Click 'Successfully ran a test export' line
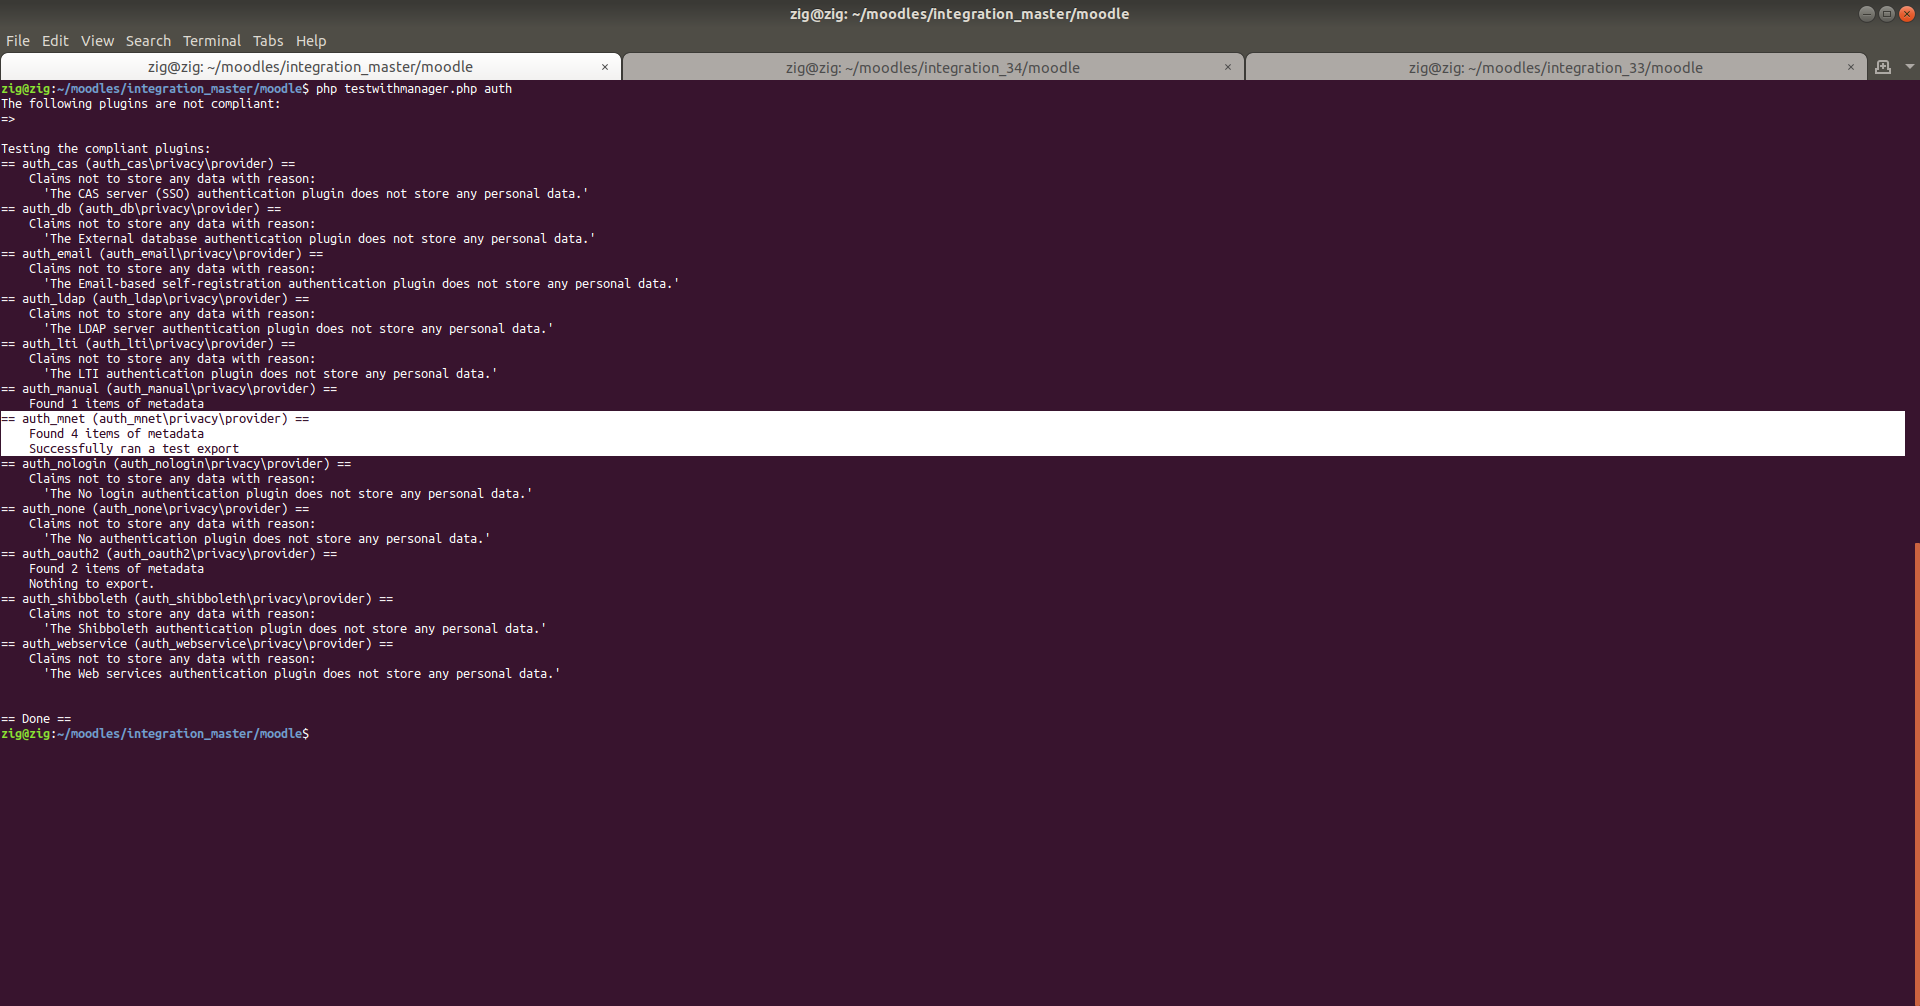This screenshot has width=1920, height=1006. pyautogui.click(x=134, y=449)
